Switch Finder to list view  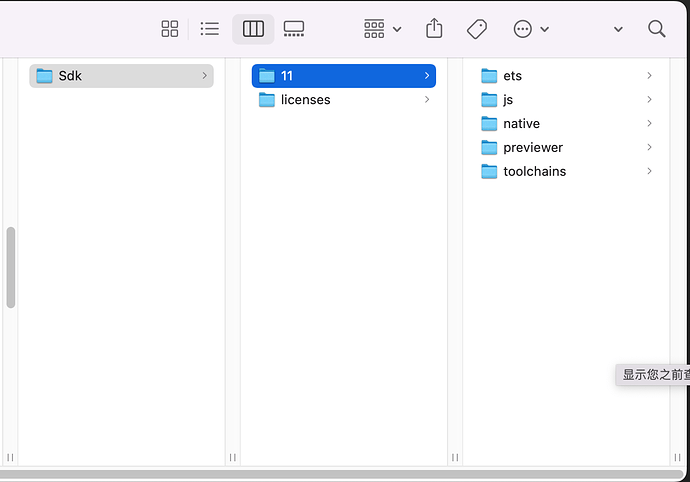pos(209,29)
